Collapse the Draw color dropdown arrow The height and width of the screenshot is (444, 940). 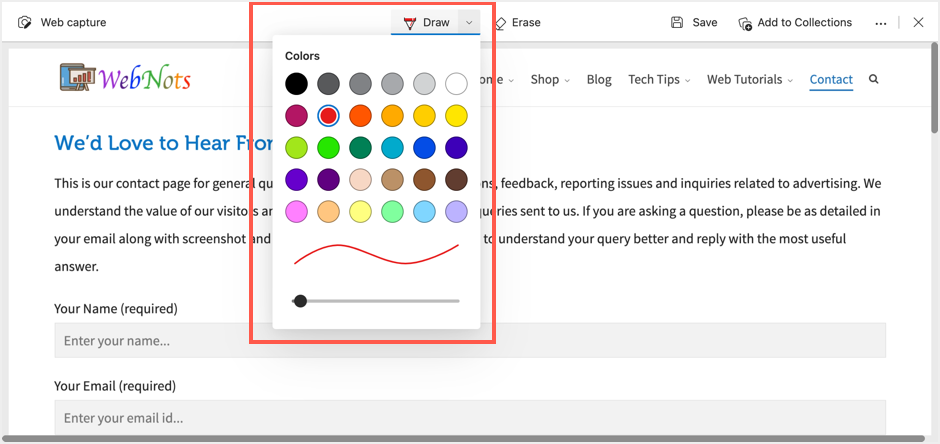point(468,22)
